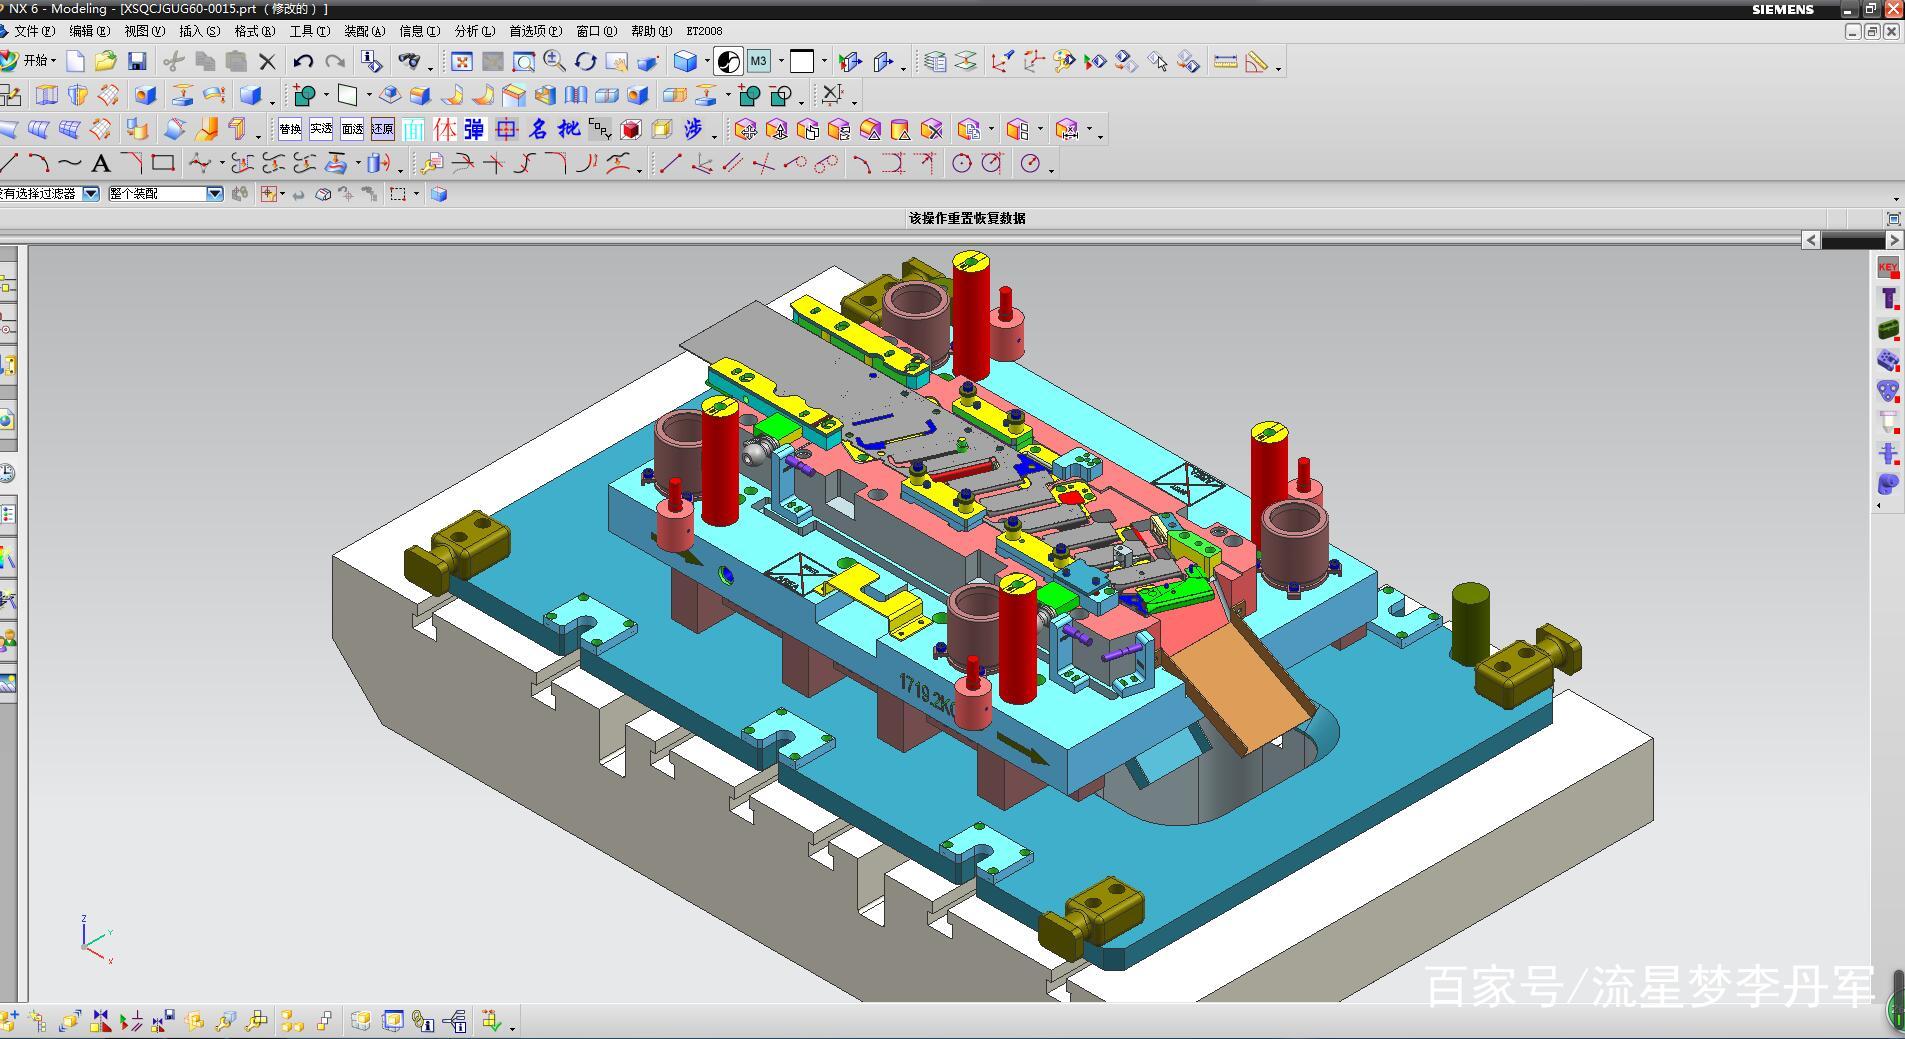The width and height of the screenshot is (1905, 1039).
Task: Click the Save file icon
Action: tap(137, 62)
